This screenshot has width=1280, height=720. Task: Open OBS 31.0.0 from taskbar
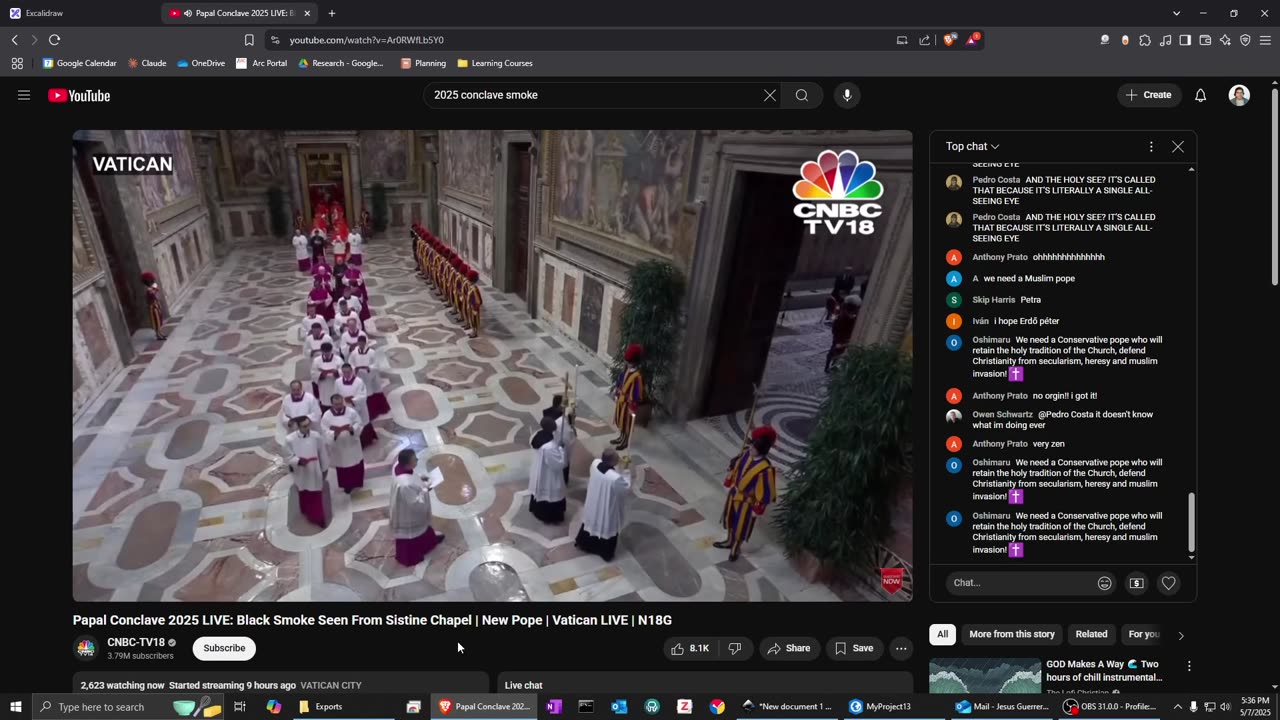[x=1110, y=707]
